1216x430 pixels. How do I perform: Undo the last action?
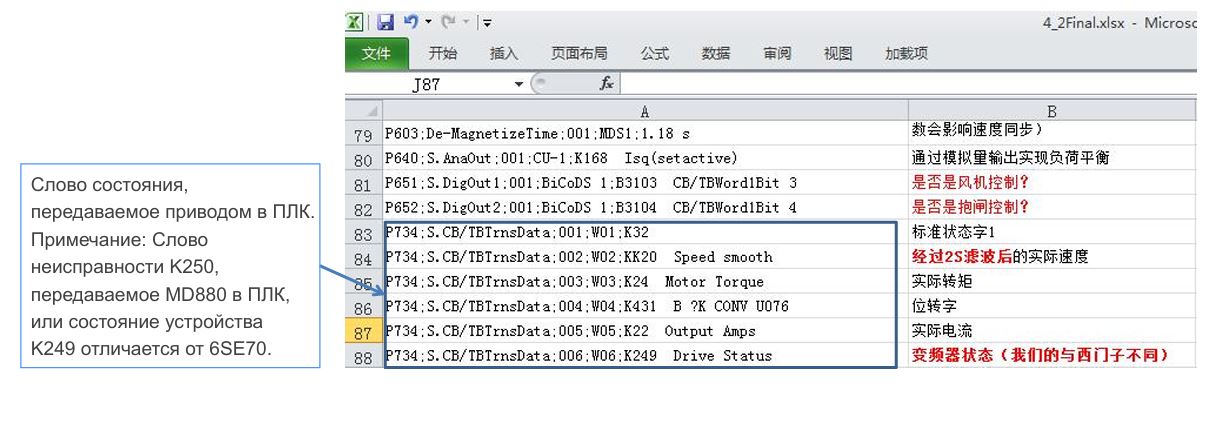pos(410,22)
